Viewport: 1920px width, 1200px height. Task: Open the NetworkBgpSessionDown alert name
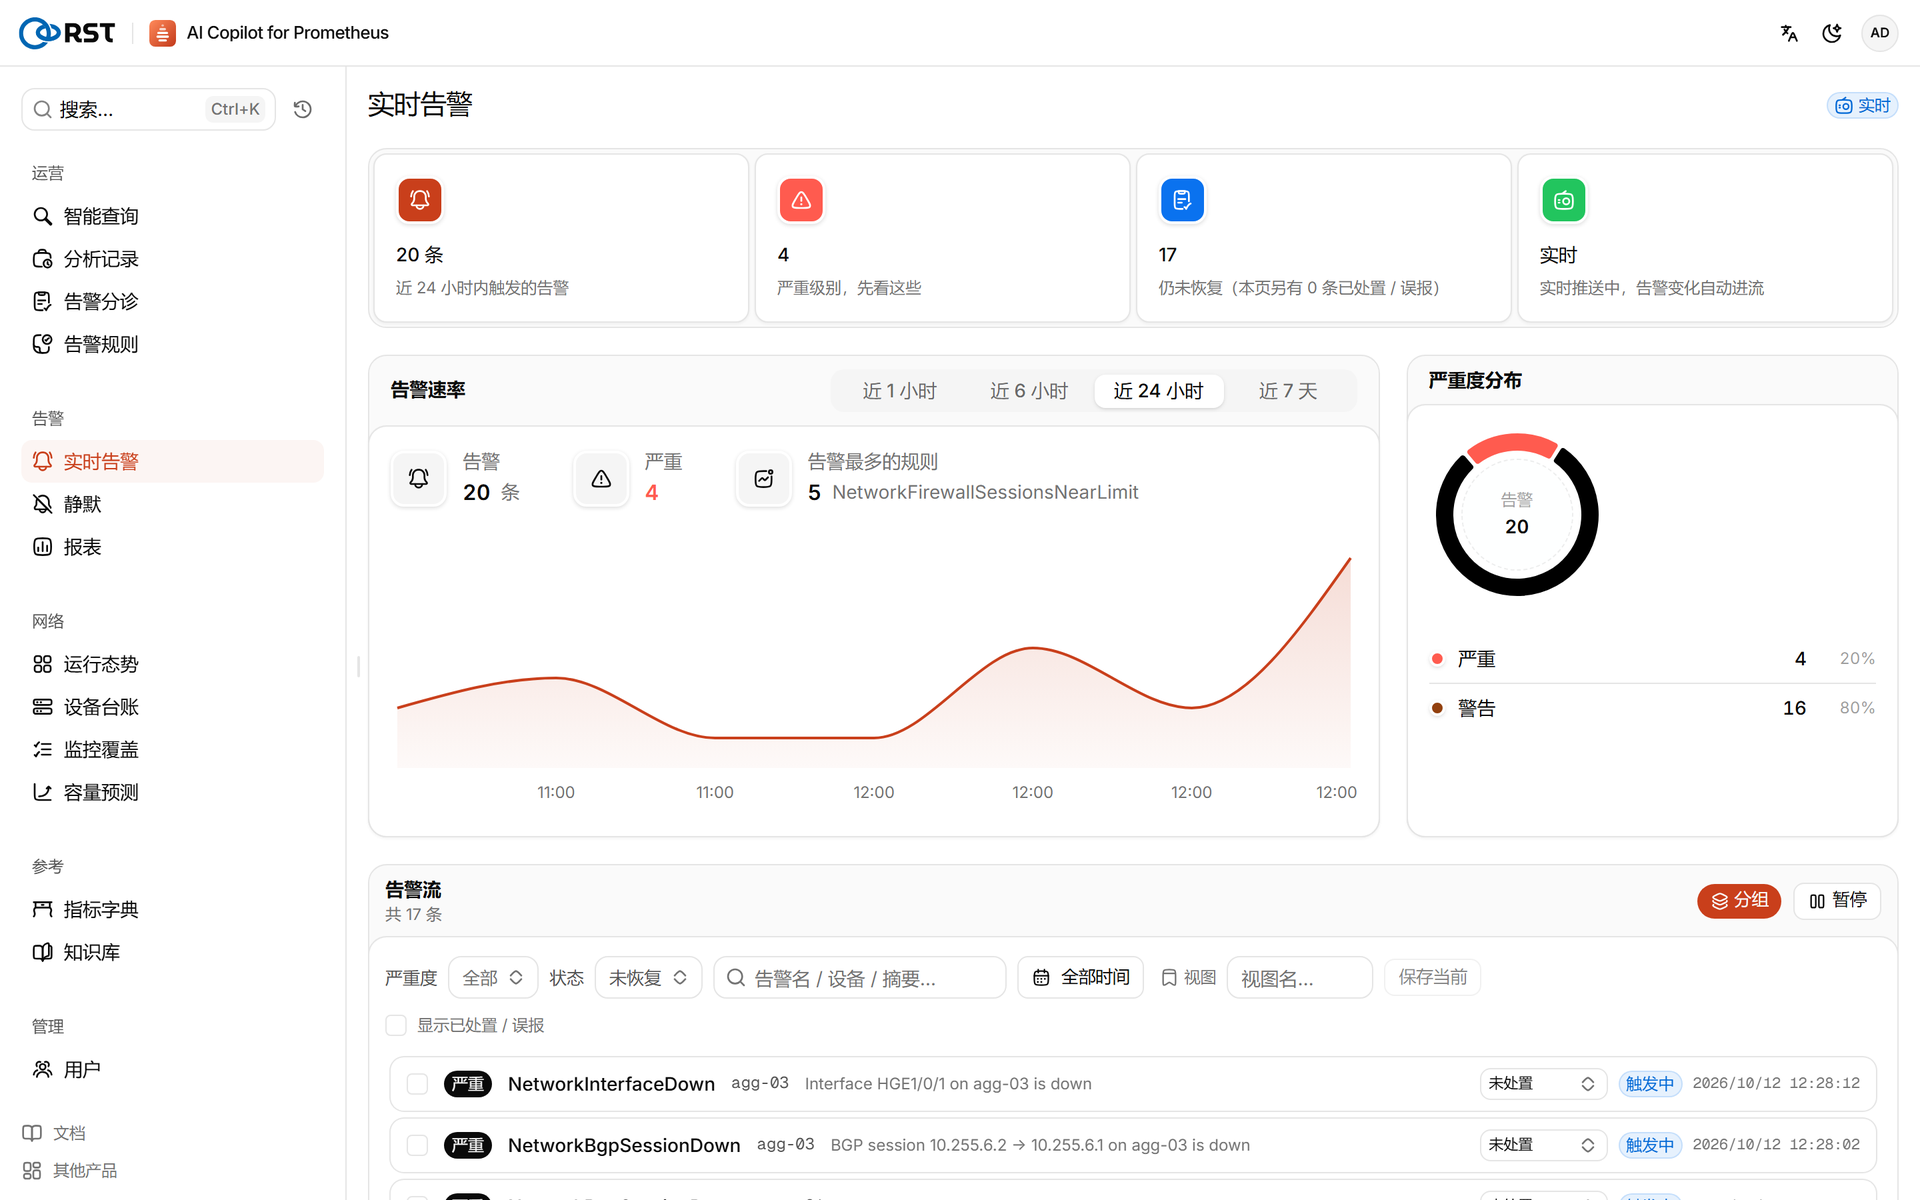tap(624, 1145)
